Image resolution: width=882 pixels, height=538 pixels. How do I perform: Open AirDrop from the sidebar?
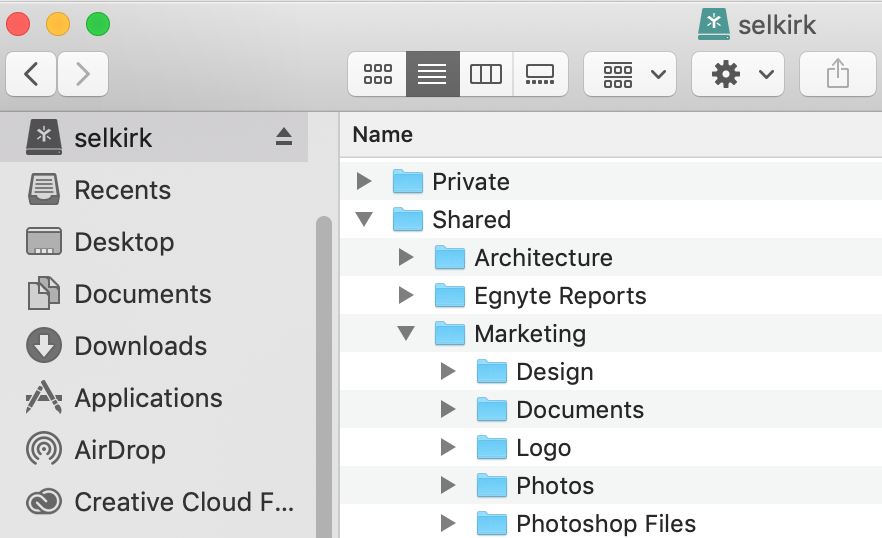pyautogui.click(x=122, y=450)
